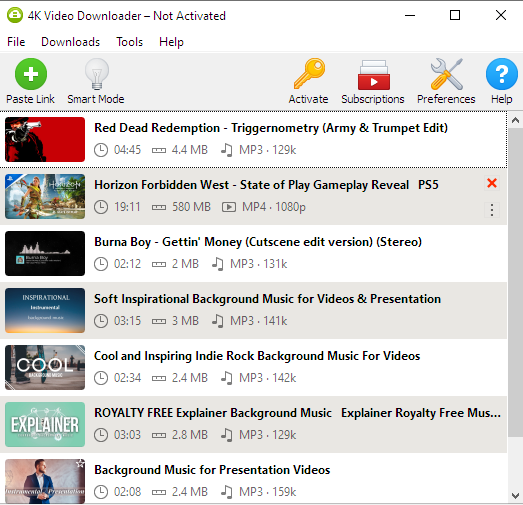The image size is (523, 505).
Task: Click scrollbar up arrow
Action: click(515, 120)
